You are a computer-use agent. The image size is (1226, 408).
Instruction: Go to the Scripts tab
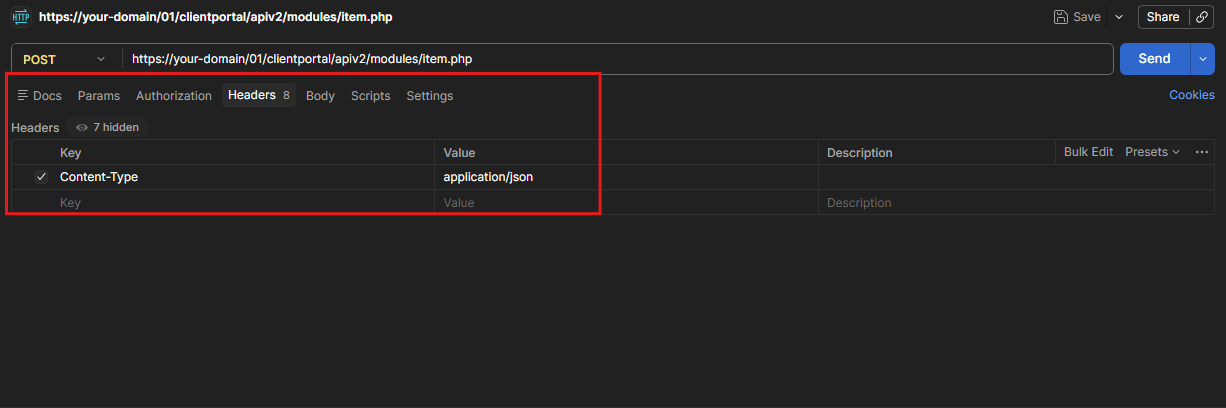coord(371,96)
